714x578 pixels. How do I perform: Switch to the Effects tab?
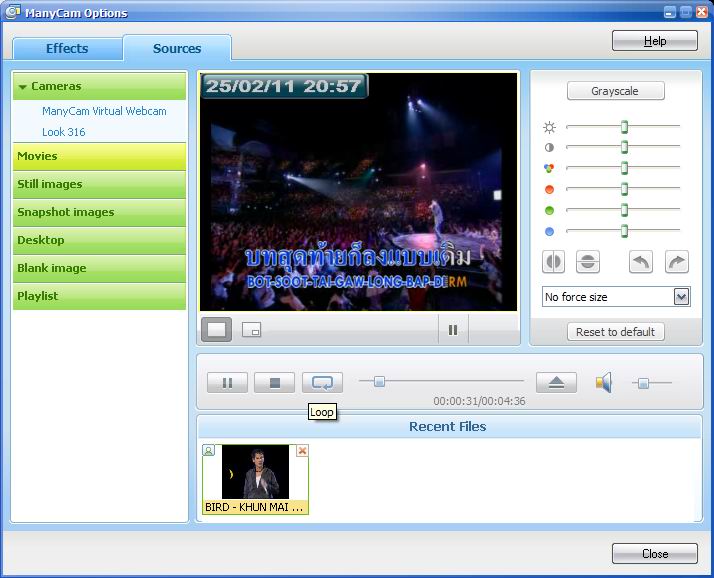tap(67, 48)
